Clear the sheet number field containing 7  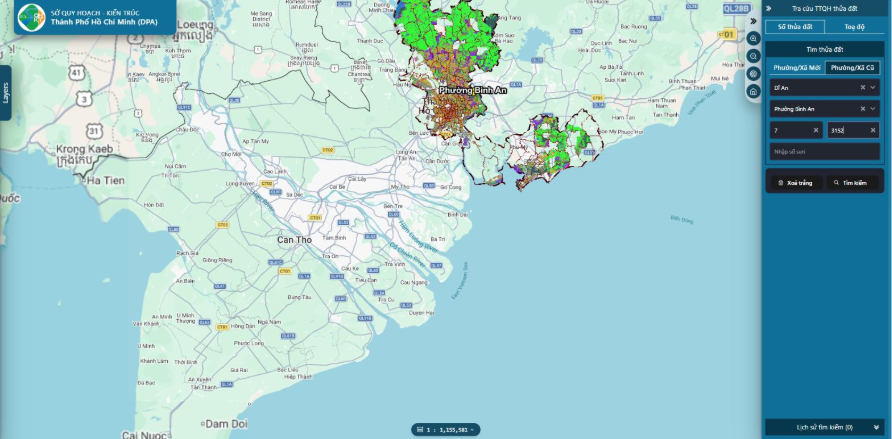(x=816, y=130)
